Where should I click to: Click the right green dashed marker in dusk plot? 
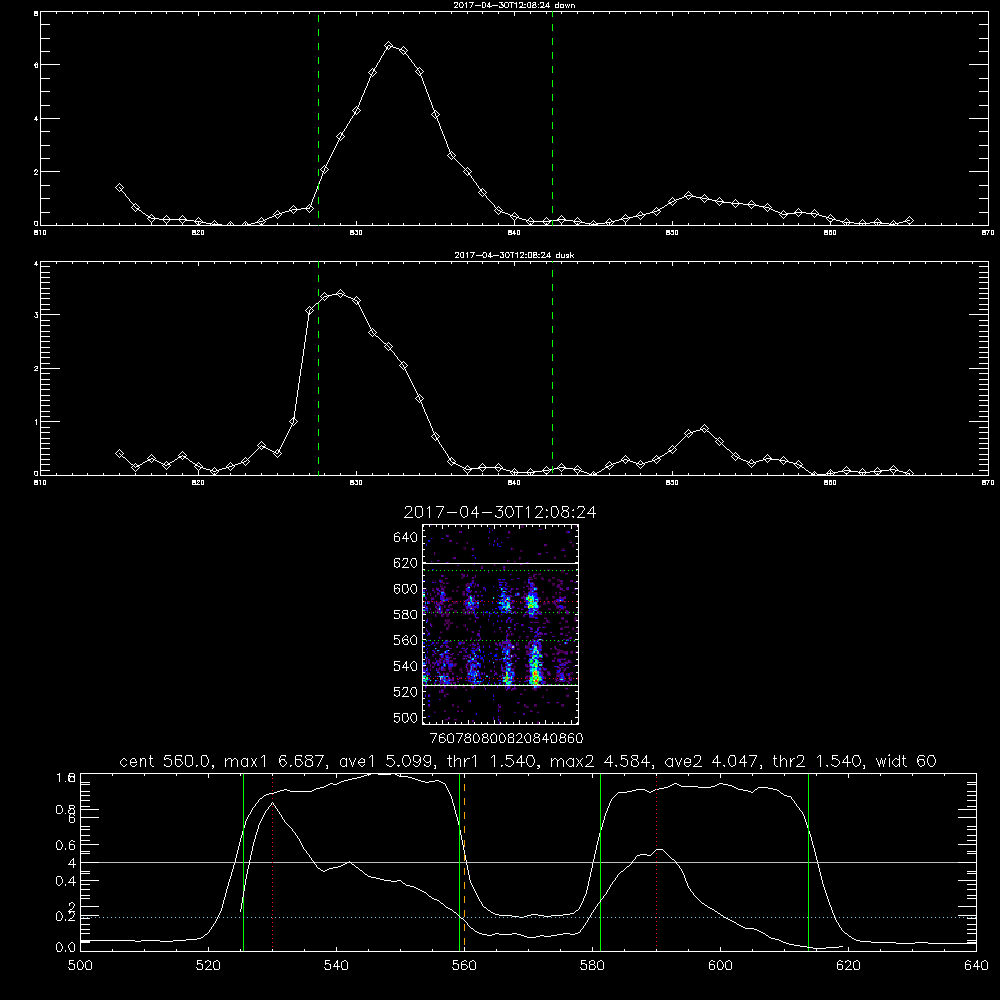point(552,368)
